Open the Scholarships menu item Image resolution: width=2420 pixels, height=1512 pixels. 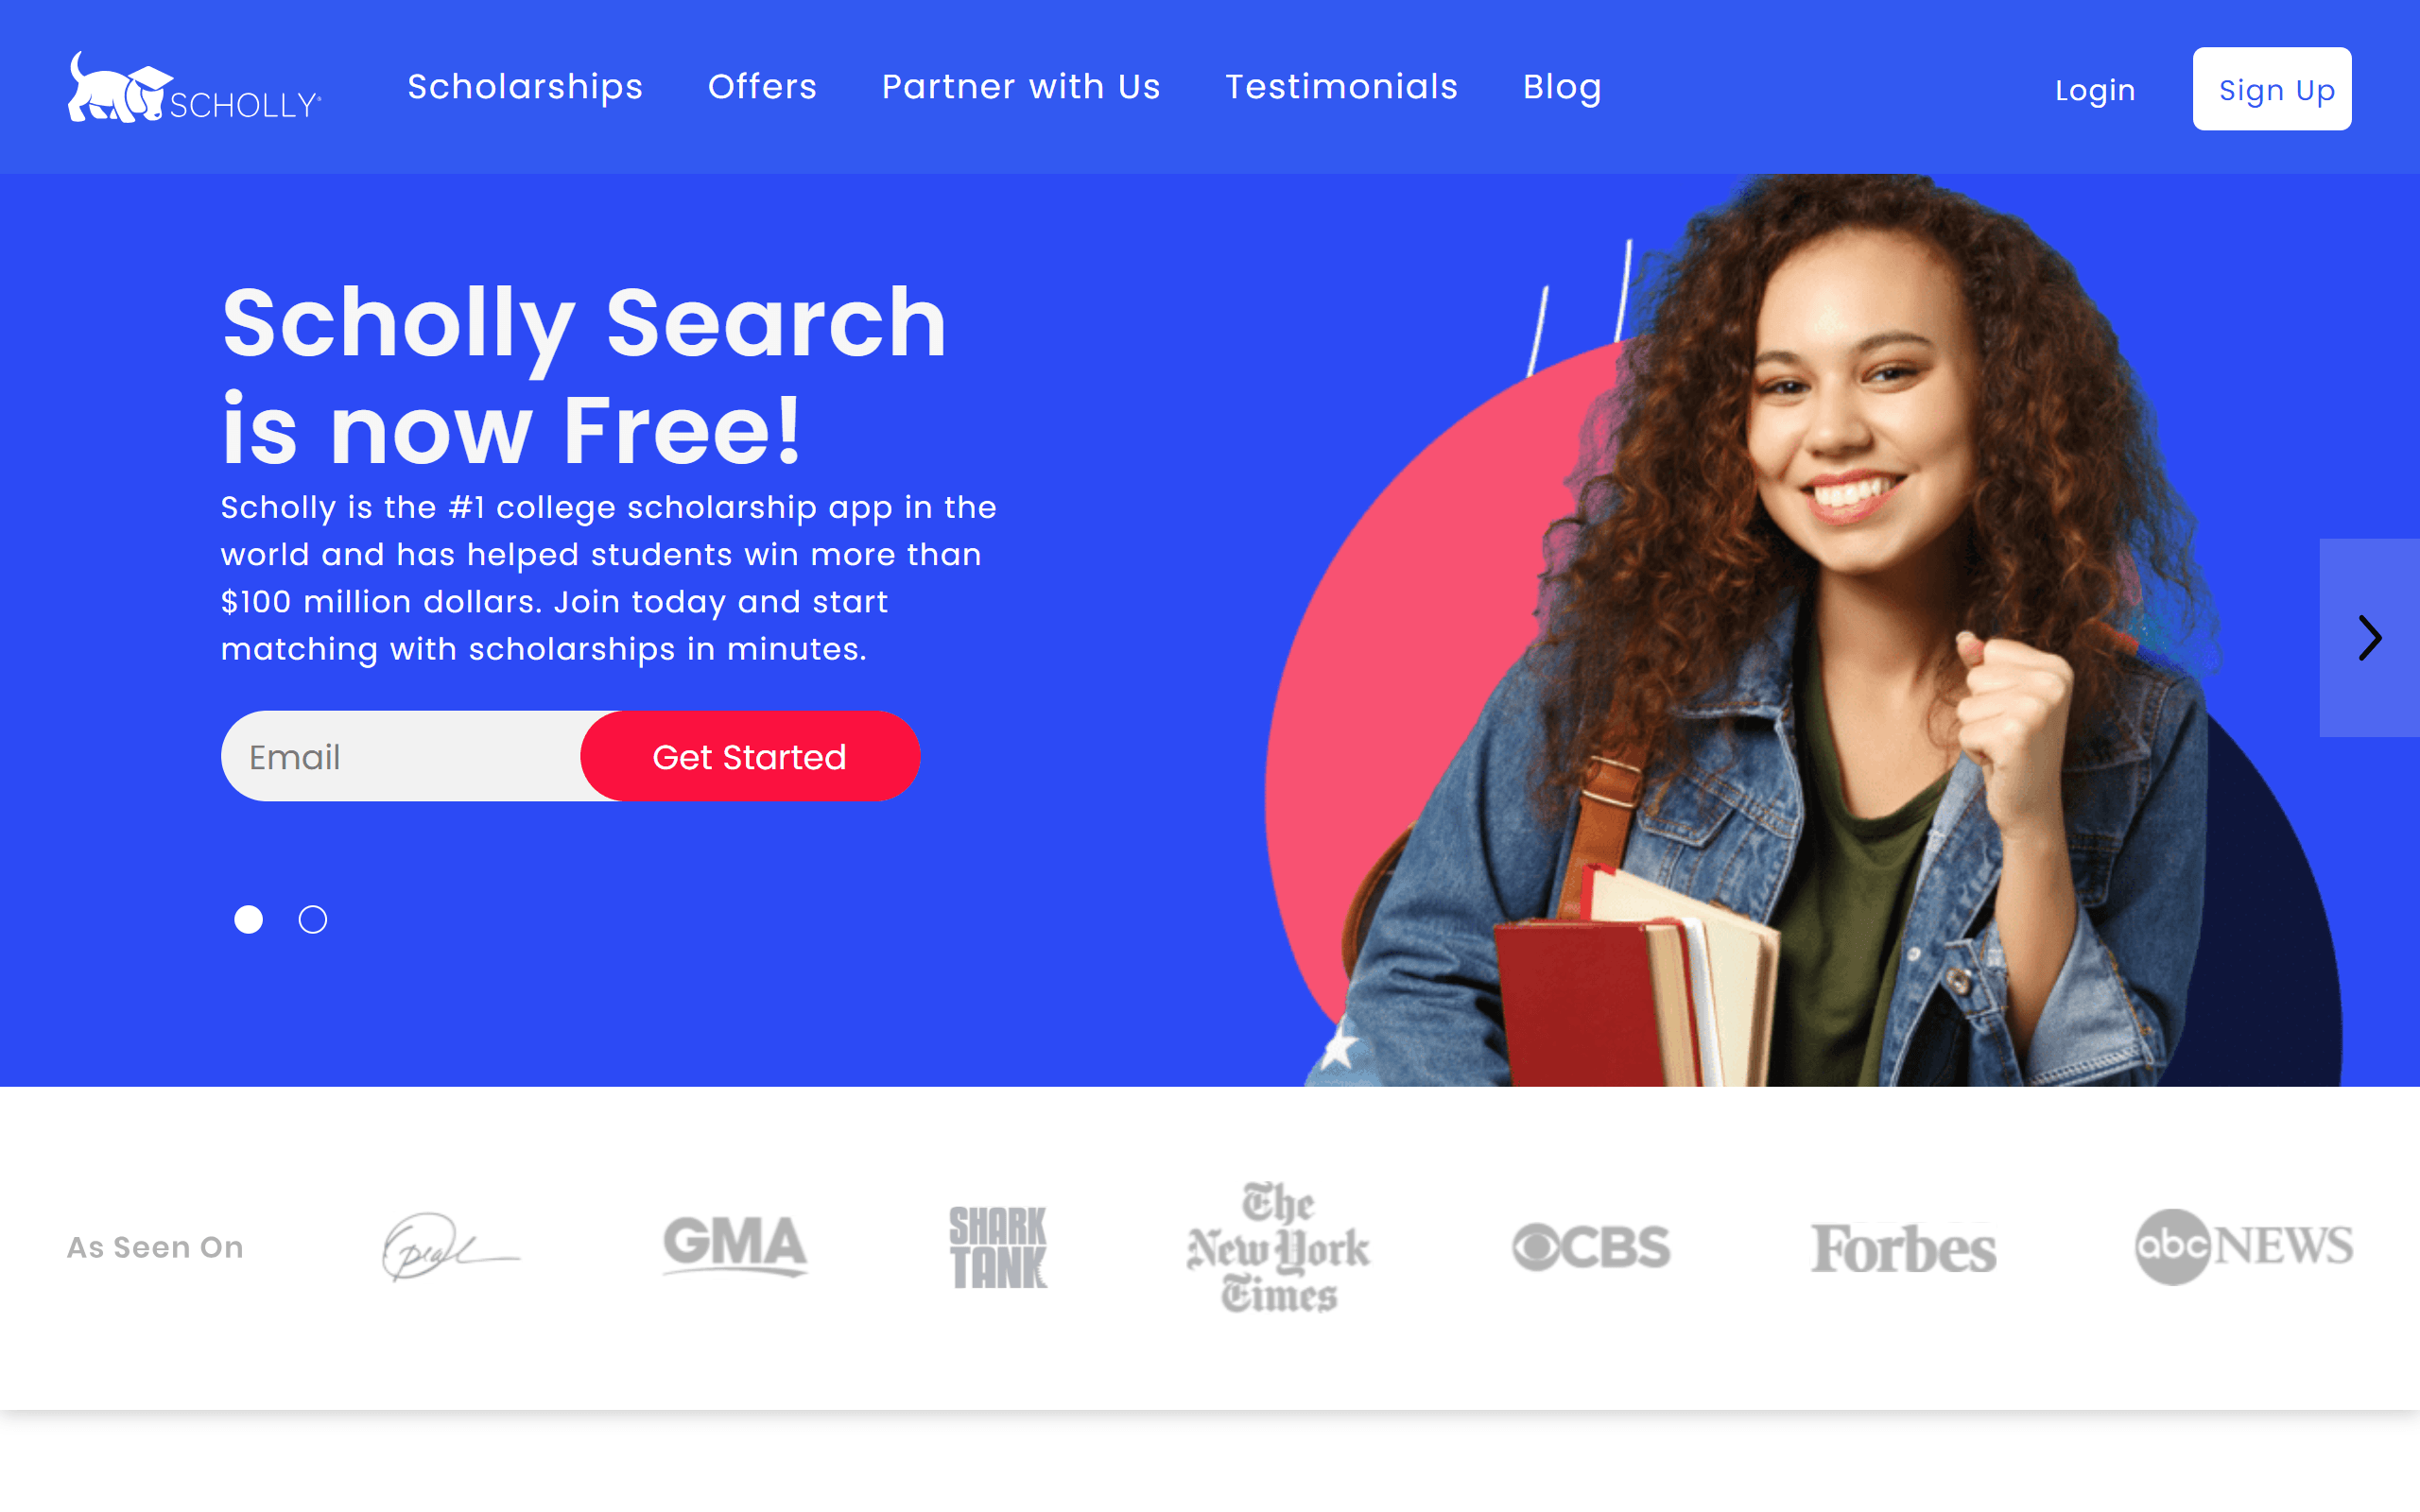coord(525,87)
